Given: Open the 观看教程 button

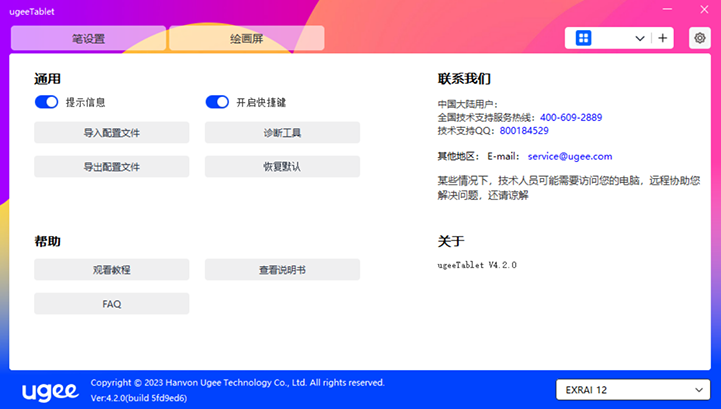Looking at the screenshot, I should point(112,270).
